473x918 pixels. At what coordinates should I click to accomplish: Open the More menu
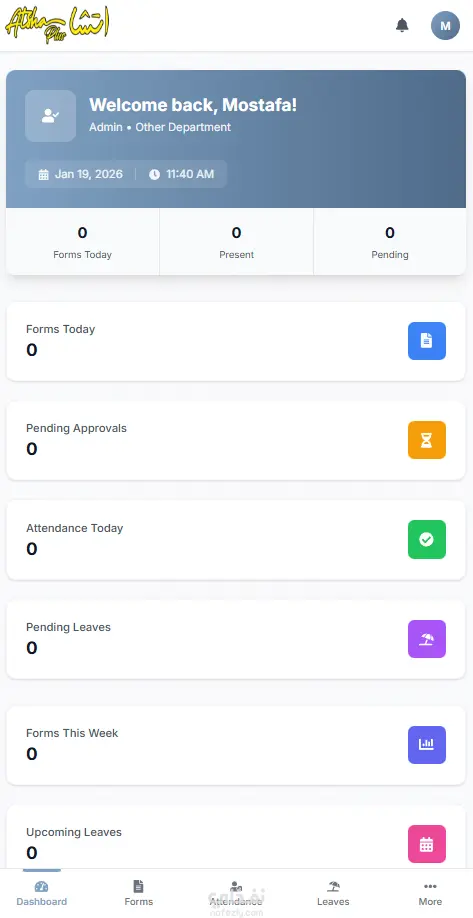point(430,893)
